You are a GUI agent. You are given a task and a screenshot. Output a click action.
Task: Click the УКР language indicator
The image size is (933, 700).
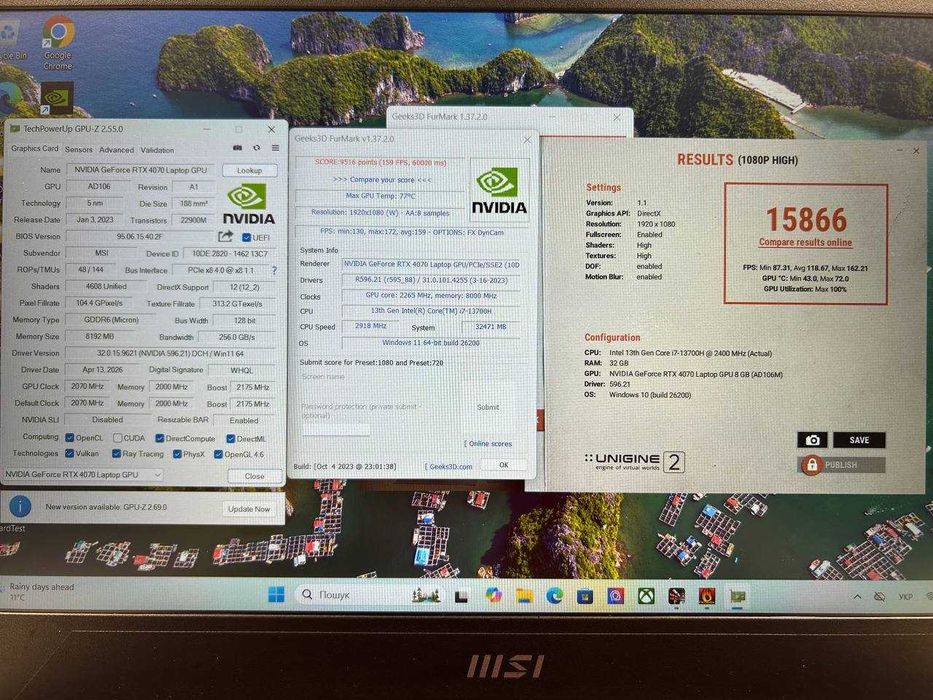pos(906,596)
